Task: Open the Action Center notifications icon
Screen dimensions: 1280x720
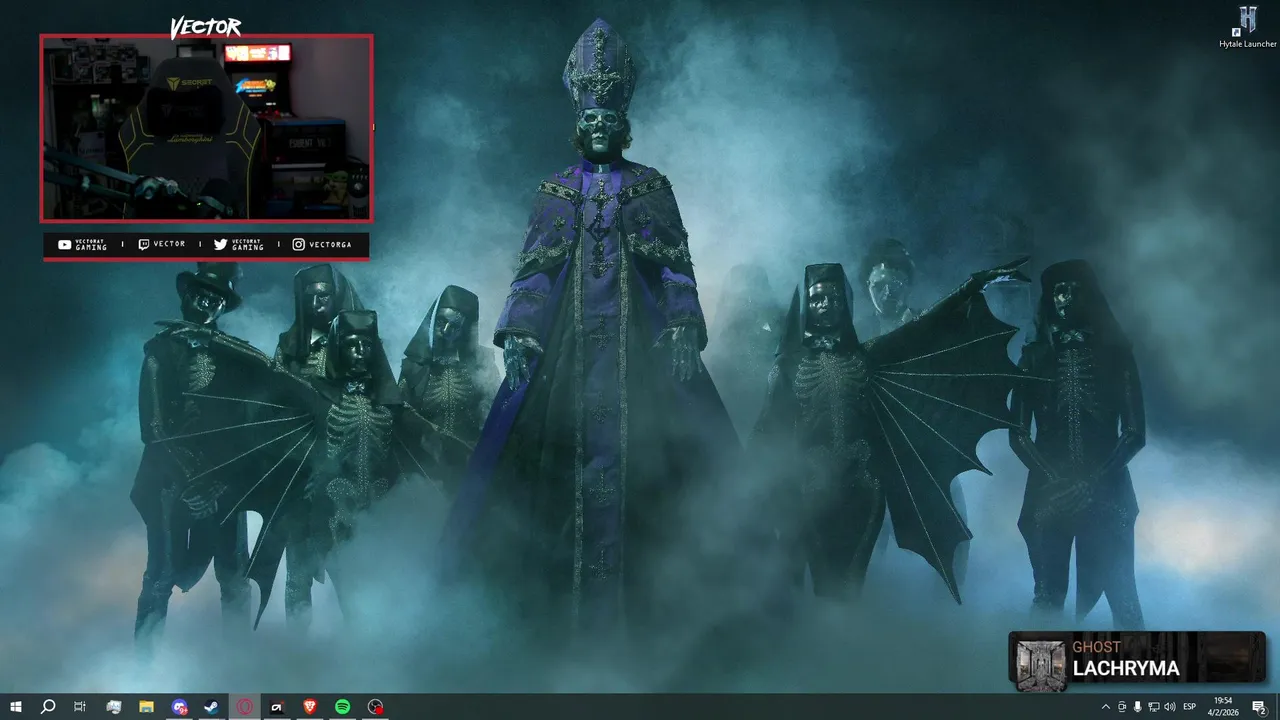Action: [x=1259, y=707]
